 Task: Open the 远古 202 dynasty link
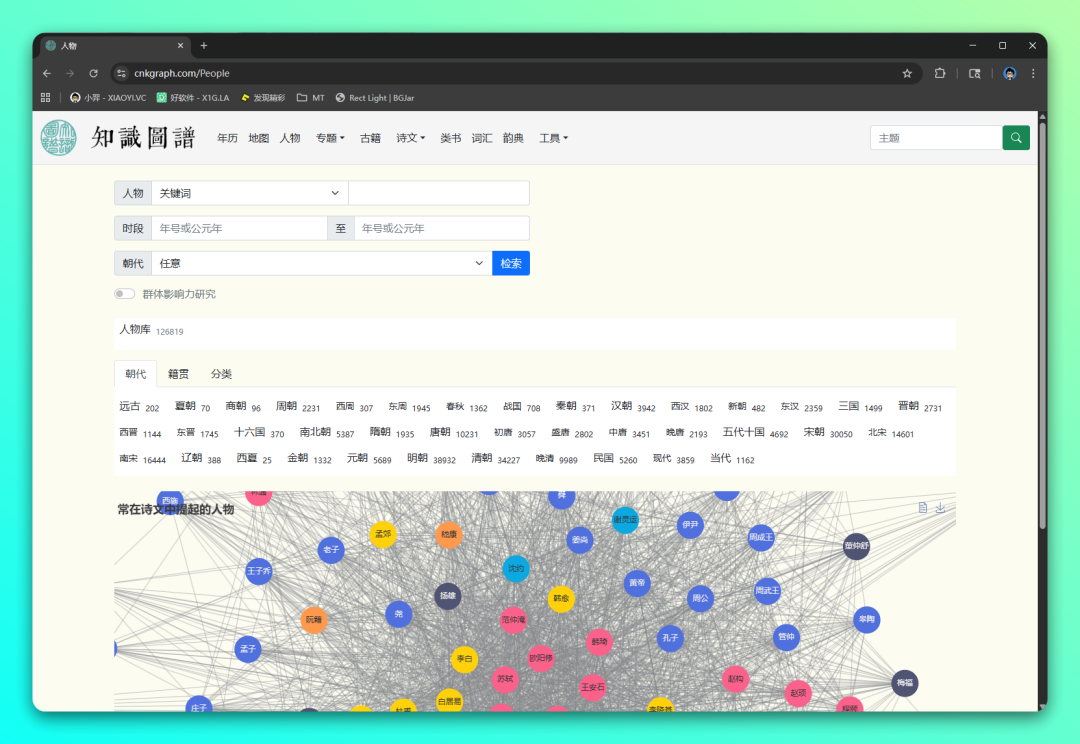(x=139, y=406)
